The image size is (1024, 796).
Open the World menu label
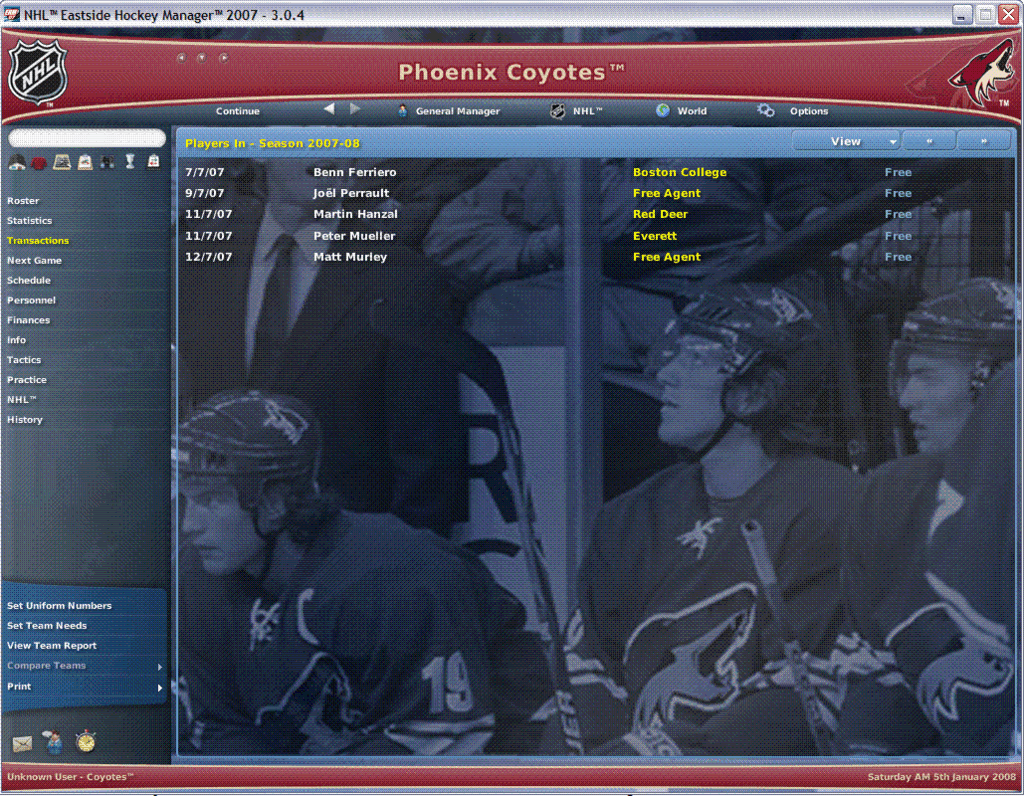tap(692, 111)
